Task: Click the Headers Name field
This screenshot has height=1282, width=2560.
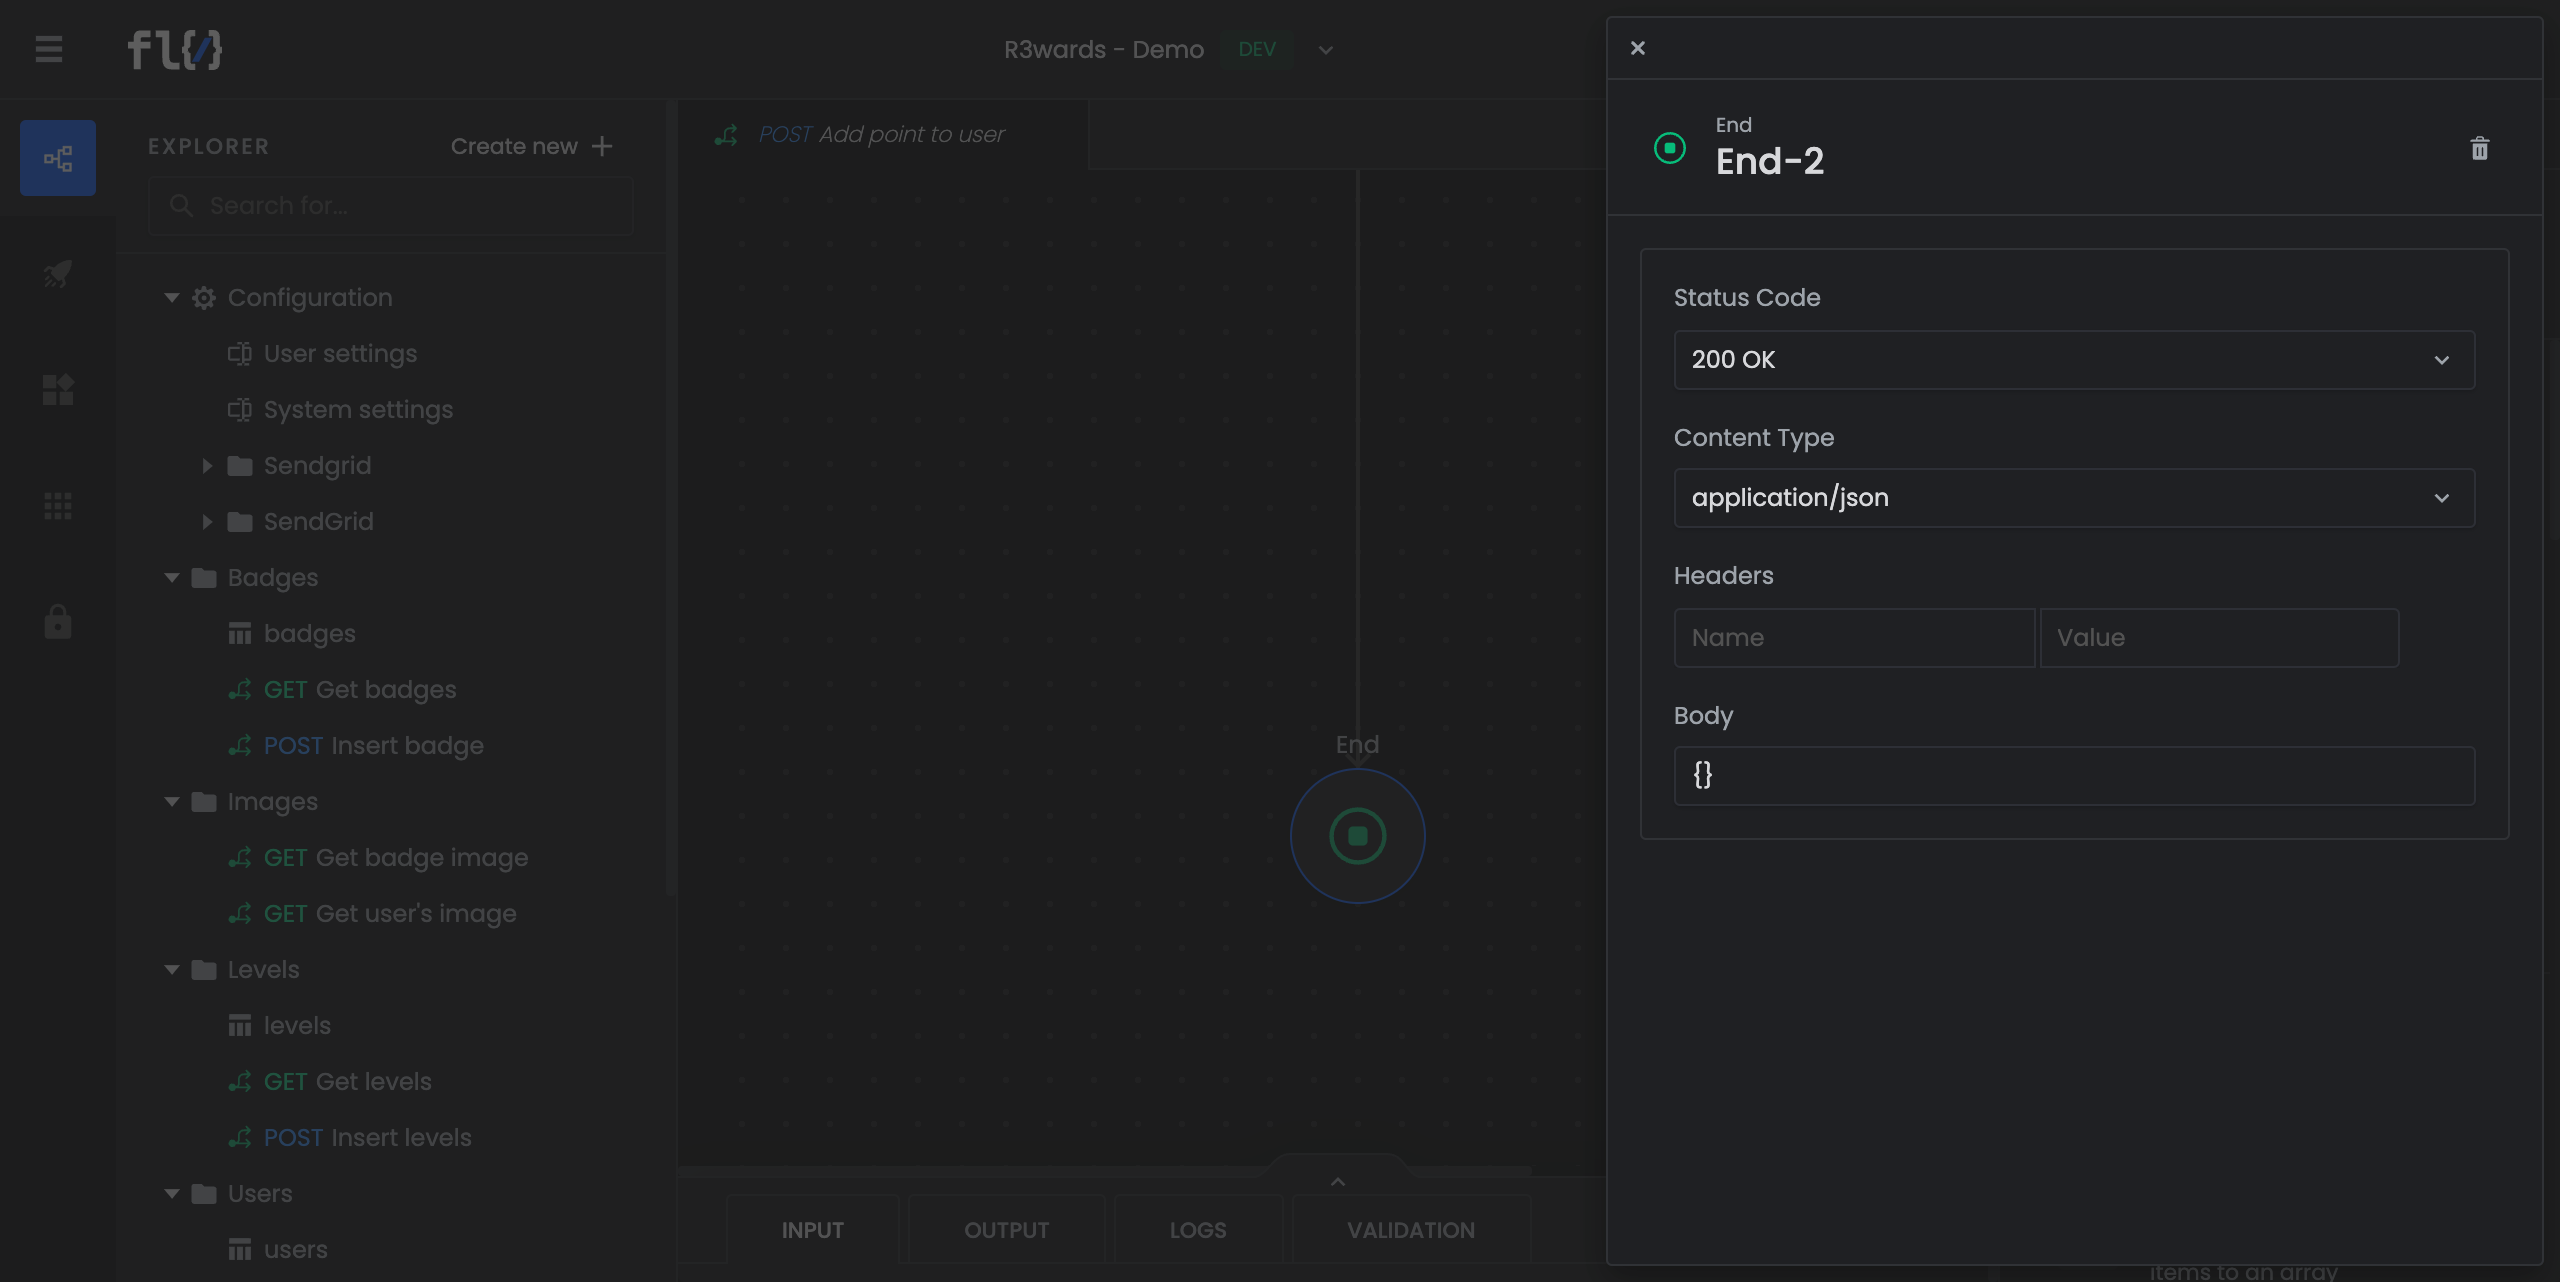Action: click(x=1854, y=638)
